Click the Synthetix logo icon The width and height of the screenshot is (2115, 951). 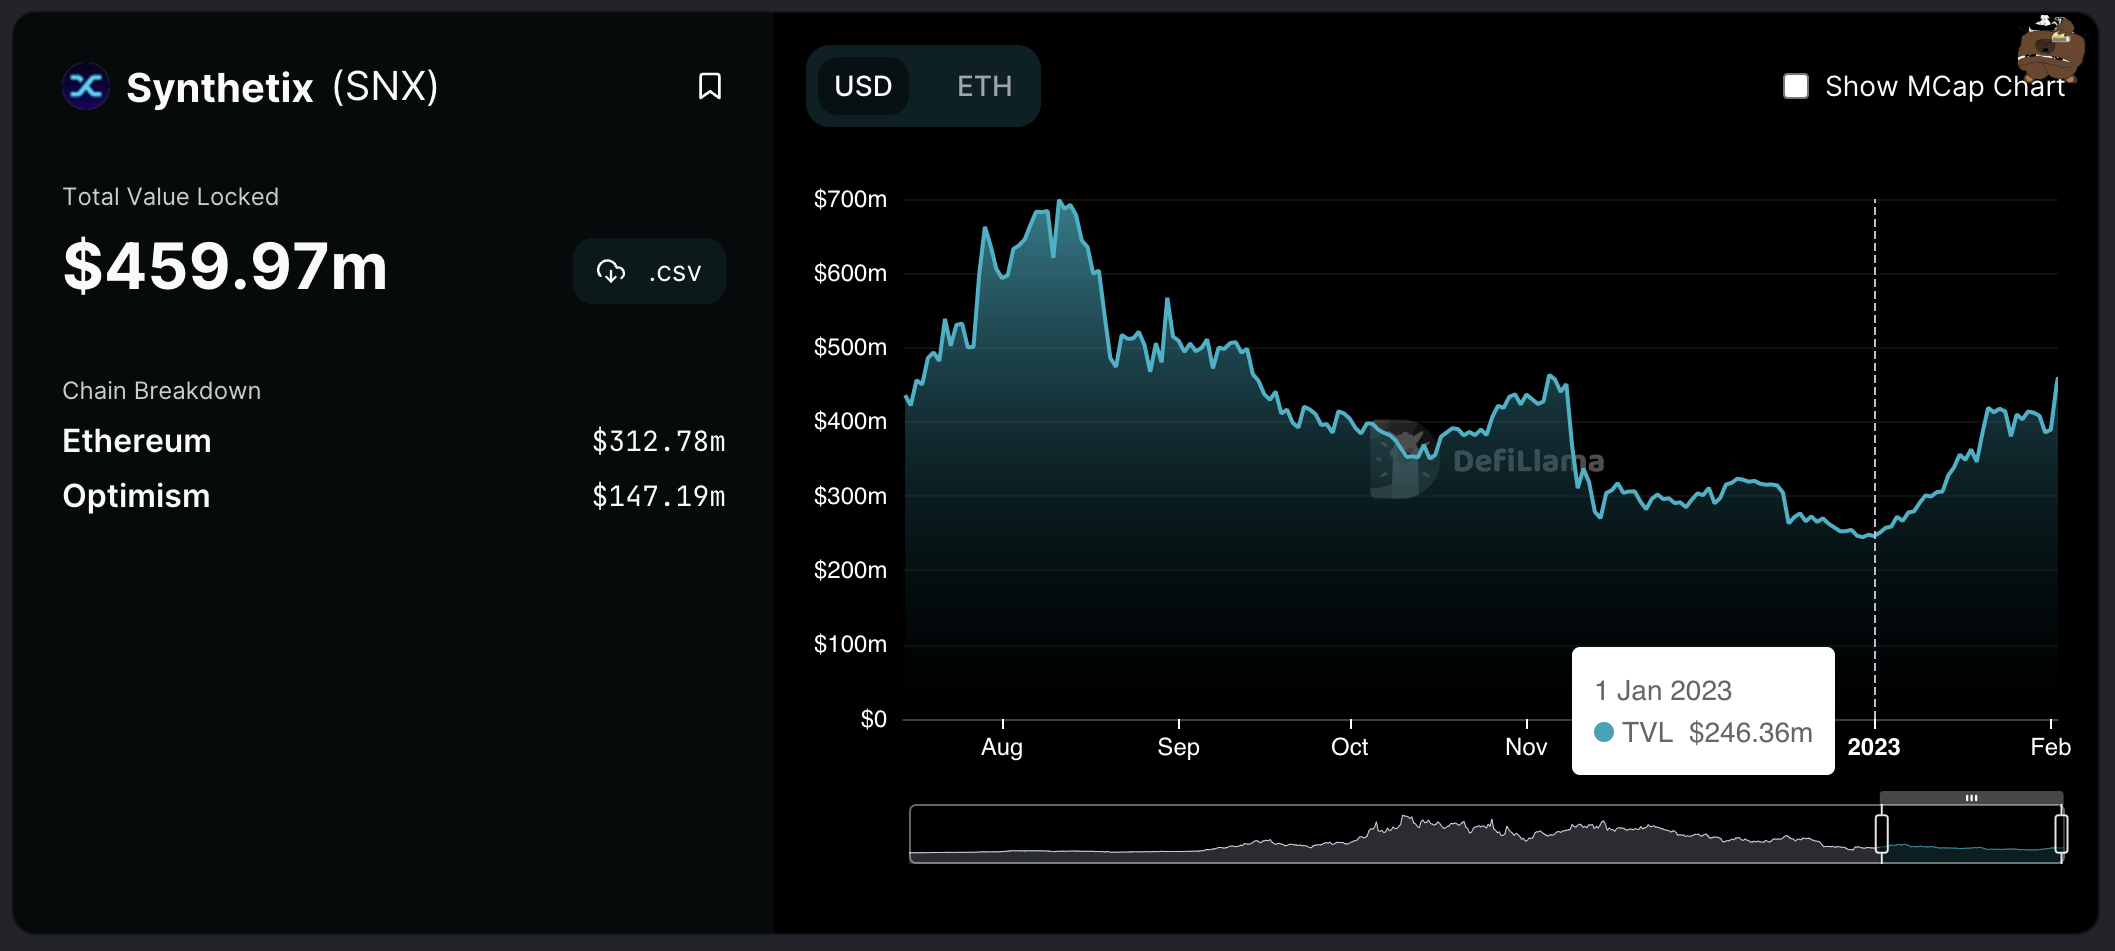coord(86,86)
